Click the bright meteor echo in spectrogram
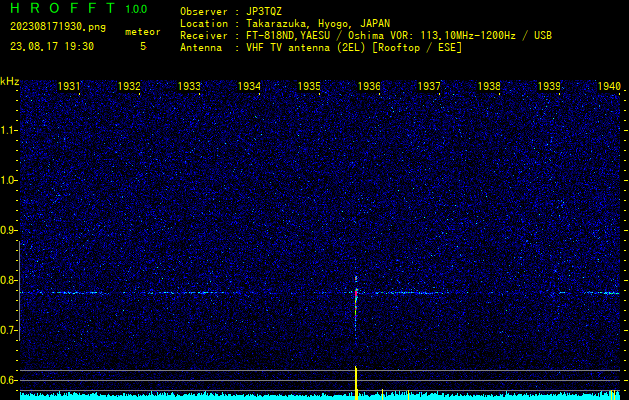Viewport: 629px width, 400px height. tap(356, 293)
